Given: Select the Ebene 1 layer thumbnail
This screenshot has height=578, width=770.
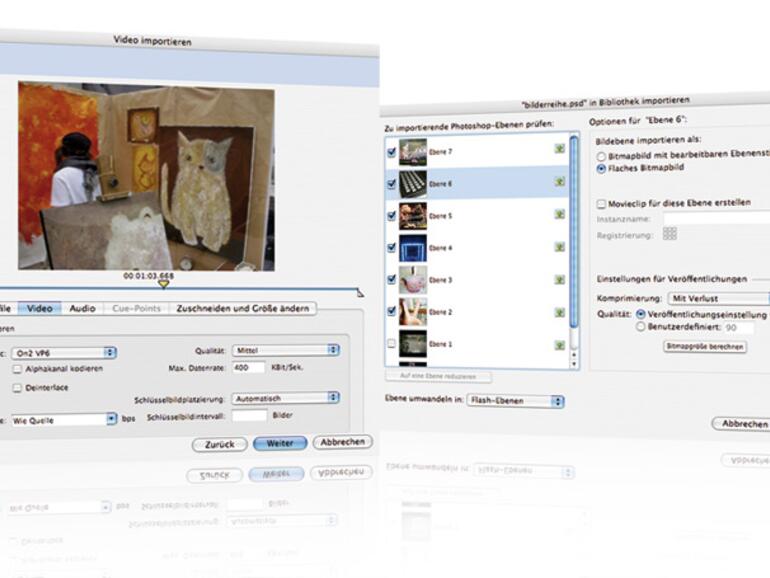Looking at the screenshot, I should click(412, 343).
